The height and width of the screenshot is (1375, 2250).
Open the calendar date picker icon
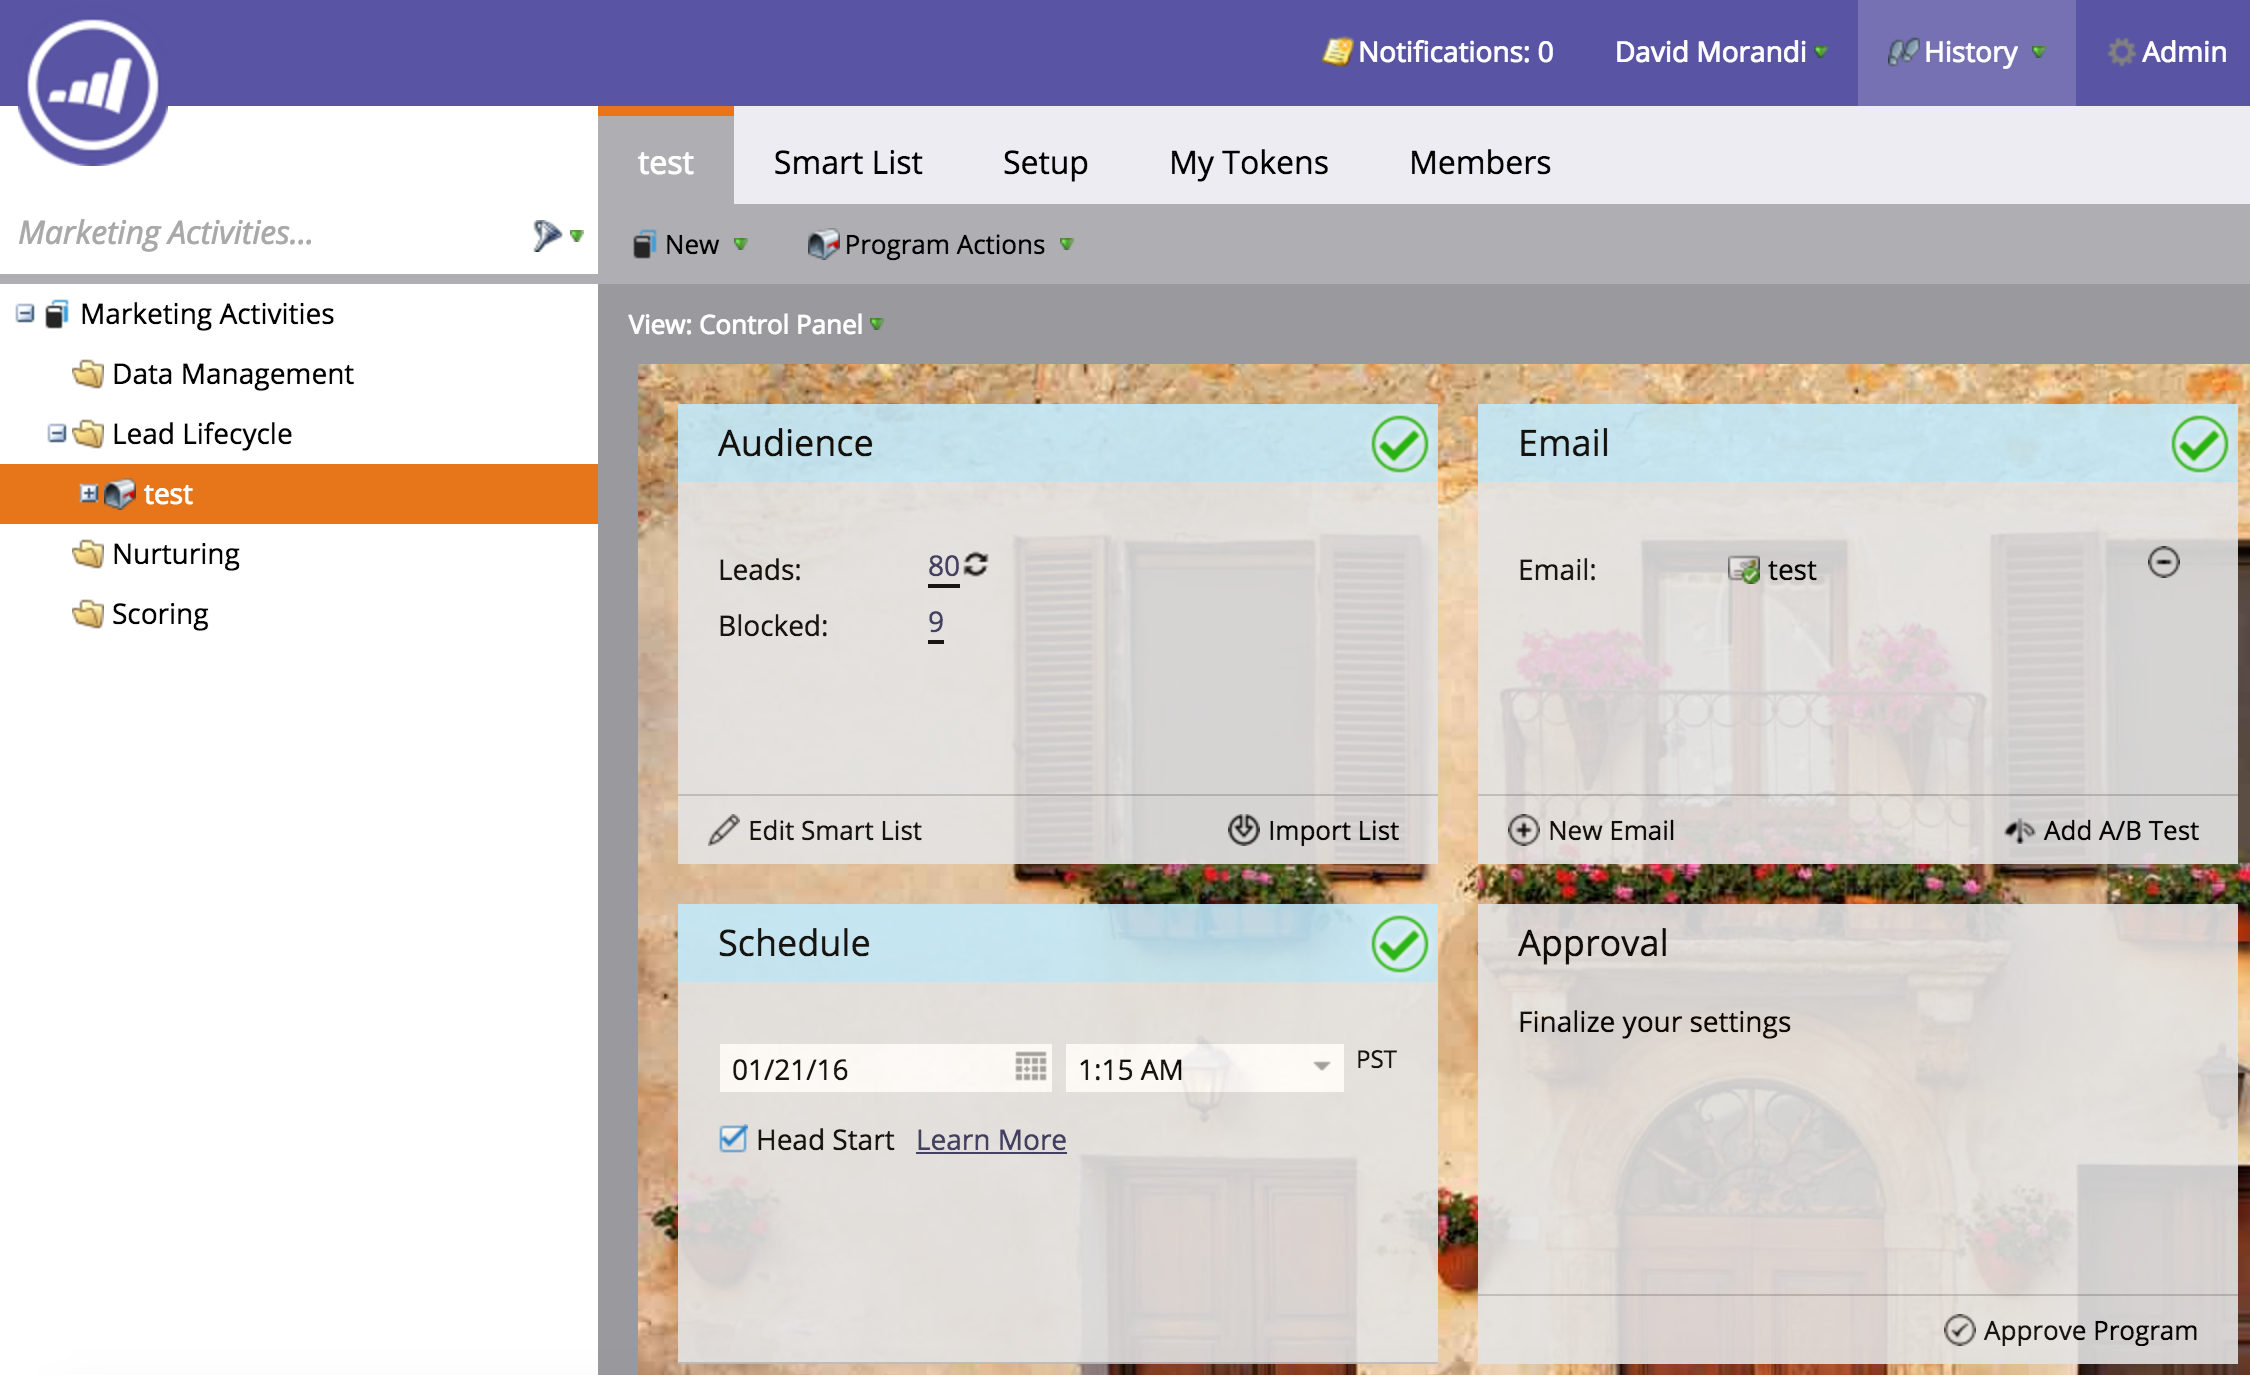pyautogui.click(x=1030, y=1067)
